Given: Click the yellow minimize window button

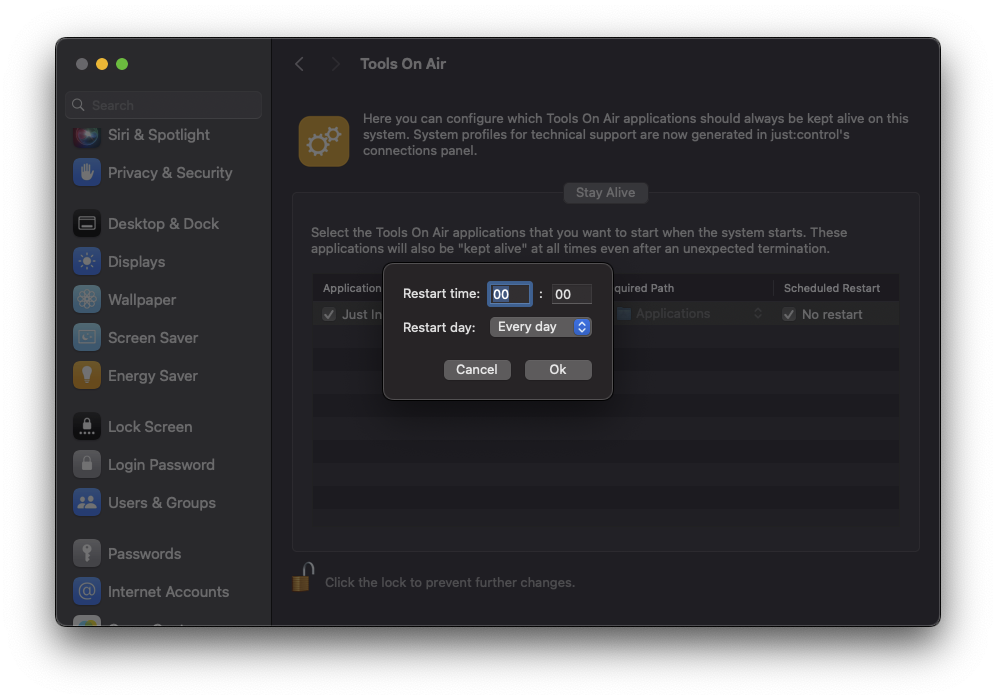Looking at the screenshot, I should 102,64.
